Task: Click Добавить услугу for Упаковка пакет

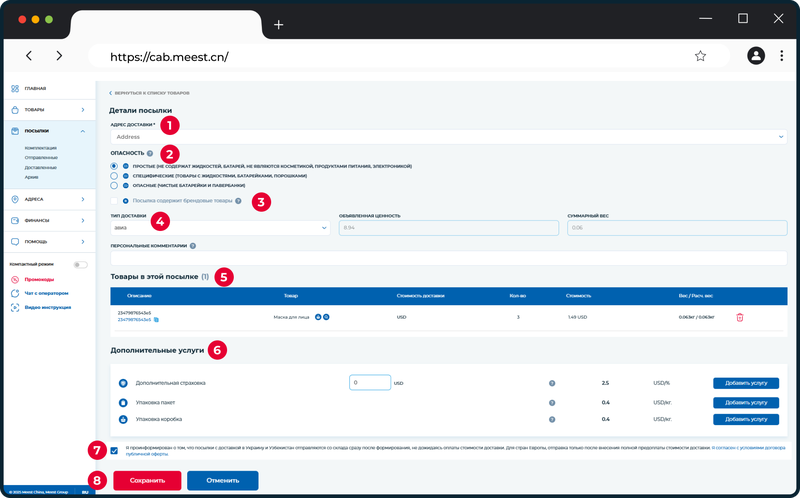Action: [x=746, y=403]
